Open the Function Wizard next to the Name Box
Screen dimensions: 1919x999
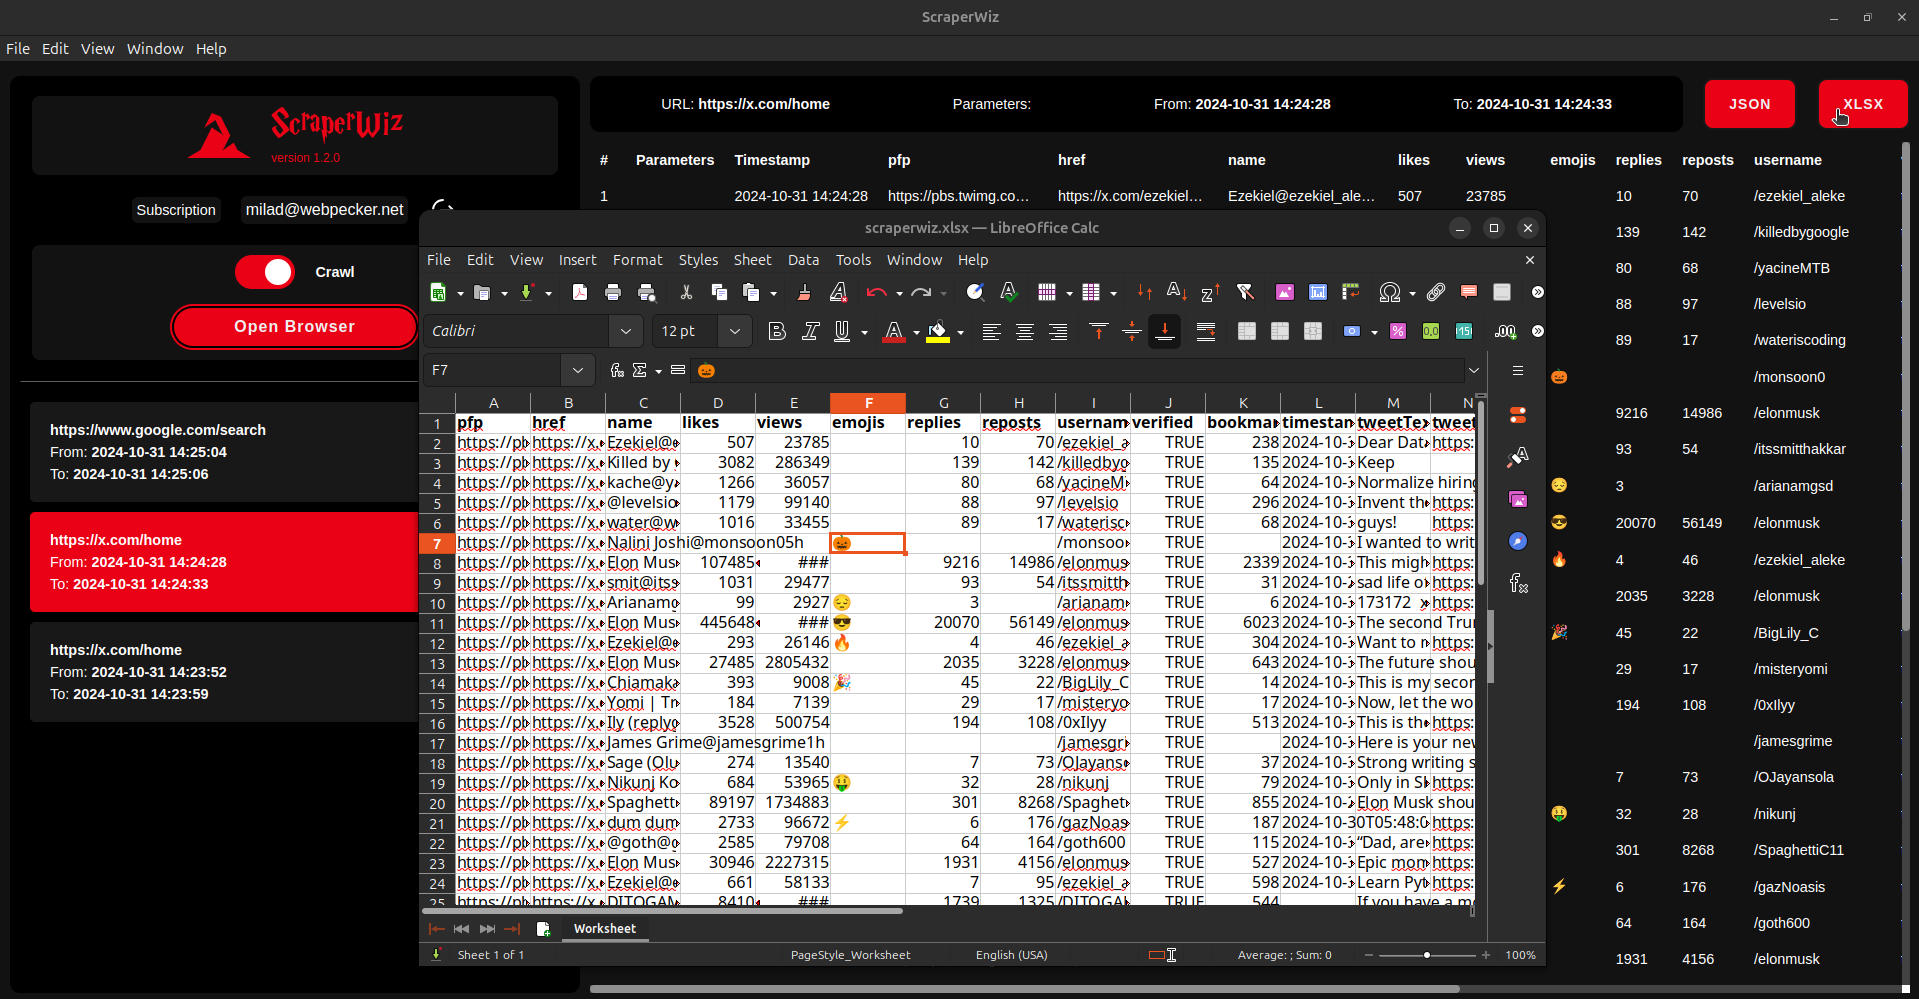coord(617,370)
